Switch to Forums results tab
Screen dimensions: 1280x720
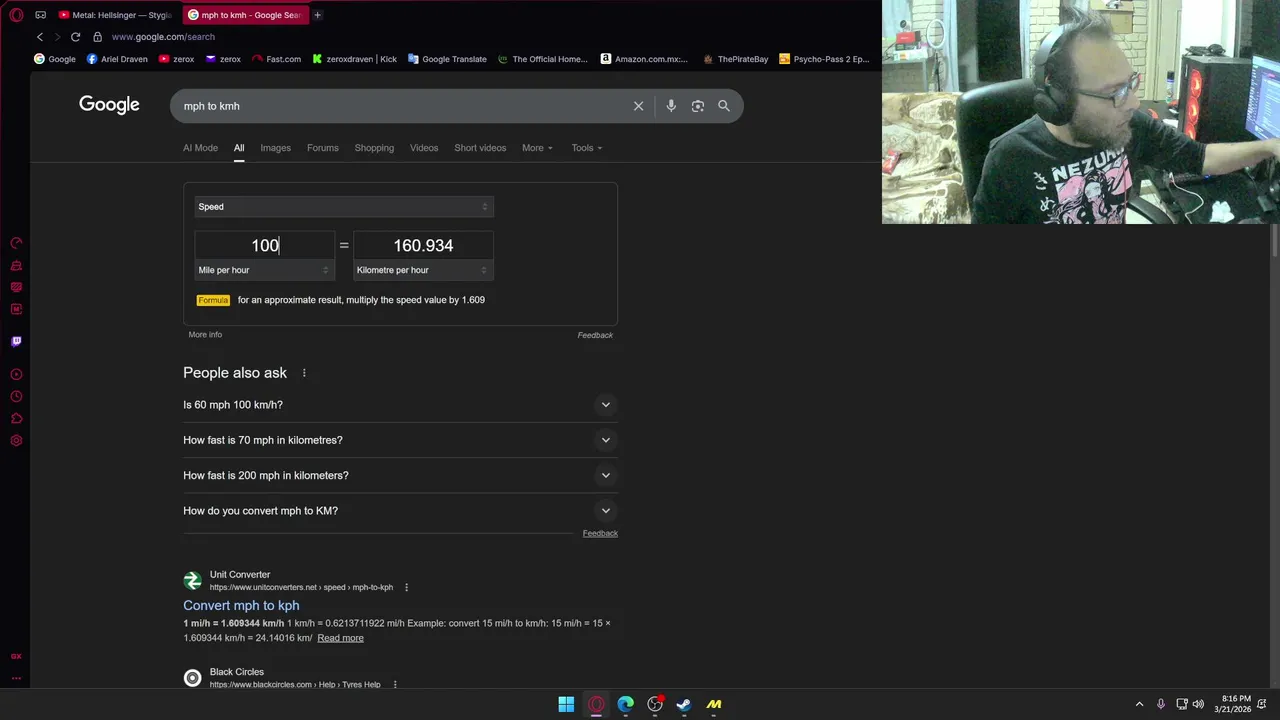pyautogui.click(x=322, y=148)
